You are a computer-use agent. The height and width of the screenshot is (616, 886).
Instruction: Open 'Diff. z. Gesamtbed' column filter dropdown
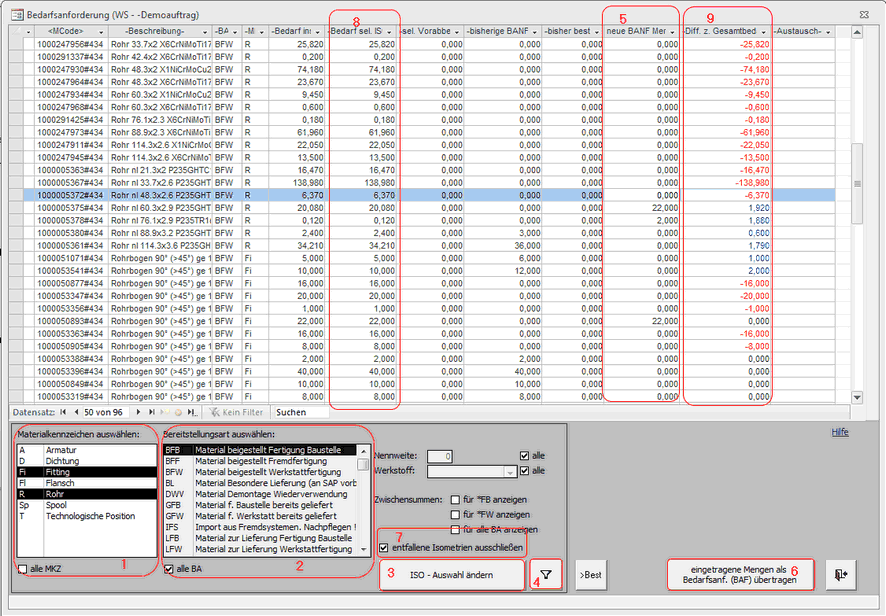(764, 31)
